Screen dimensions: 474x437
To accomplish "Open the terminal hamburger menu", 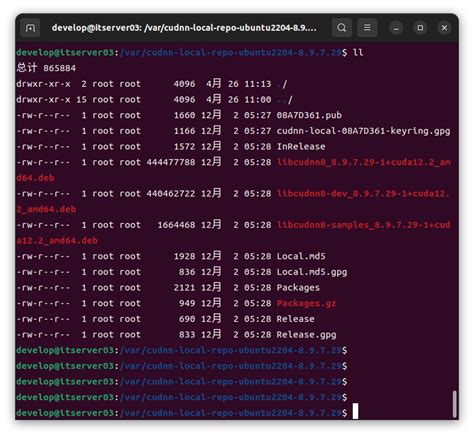I will click(367, 28).
